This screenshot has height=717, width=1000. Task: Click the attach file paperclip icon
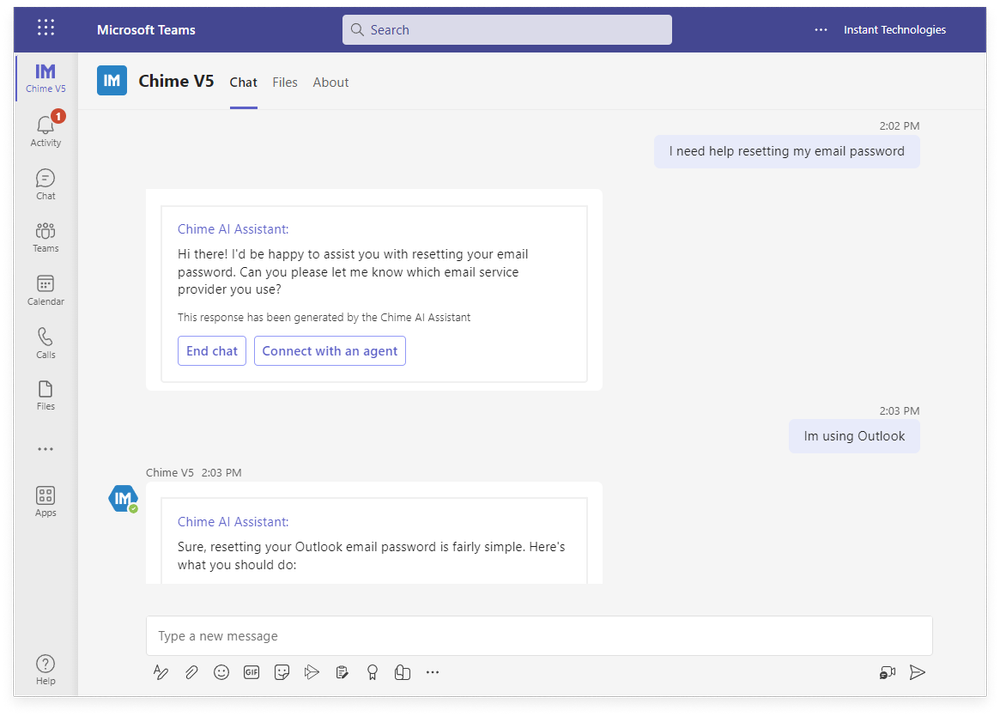click(x=191, y=672)
